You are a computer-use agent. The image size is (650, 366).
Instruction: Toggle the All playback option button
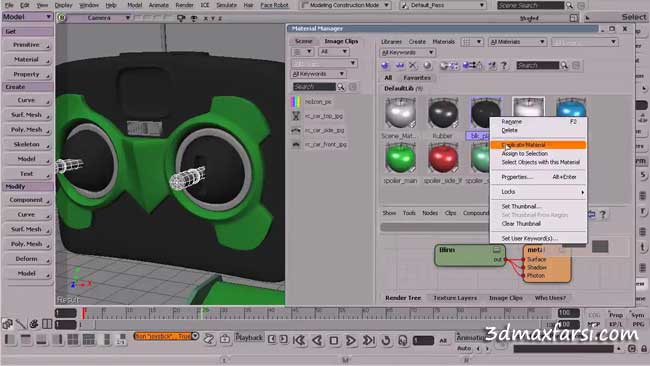tap(443, 341)
